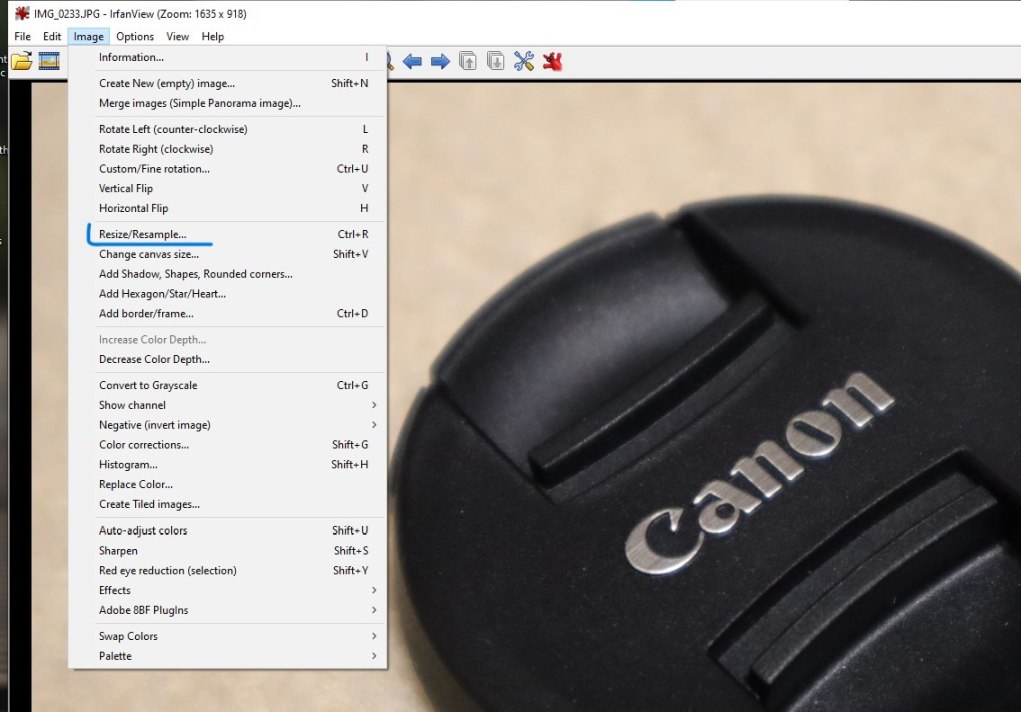
Task: Go to next image with the right arrow
Action: click(x=440, y=62)
